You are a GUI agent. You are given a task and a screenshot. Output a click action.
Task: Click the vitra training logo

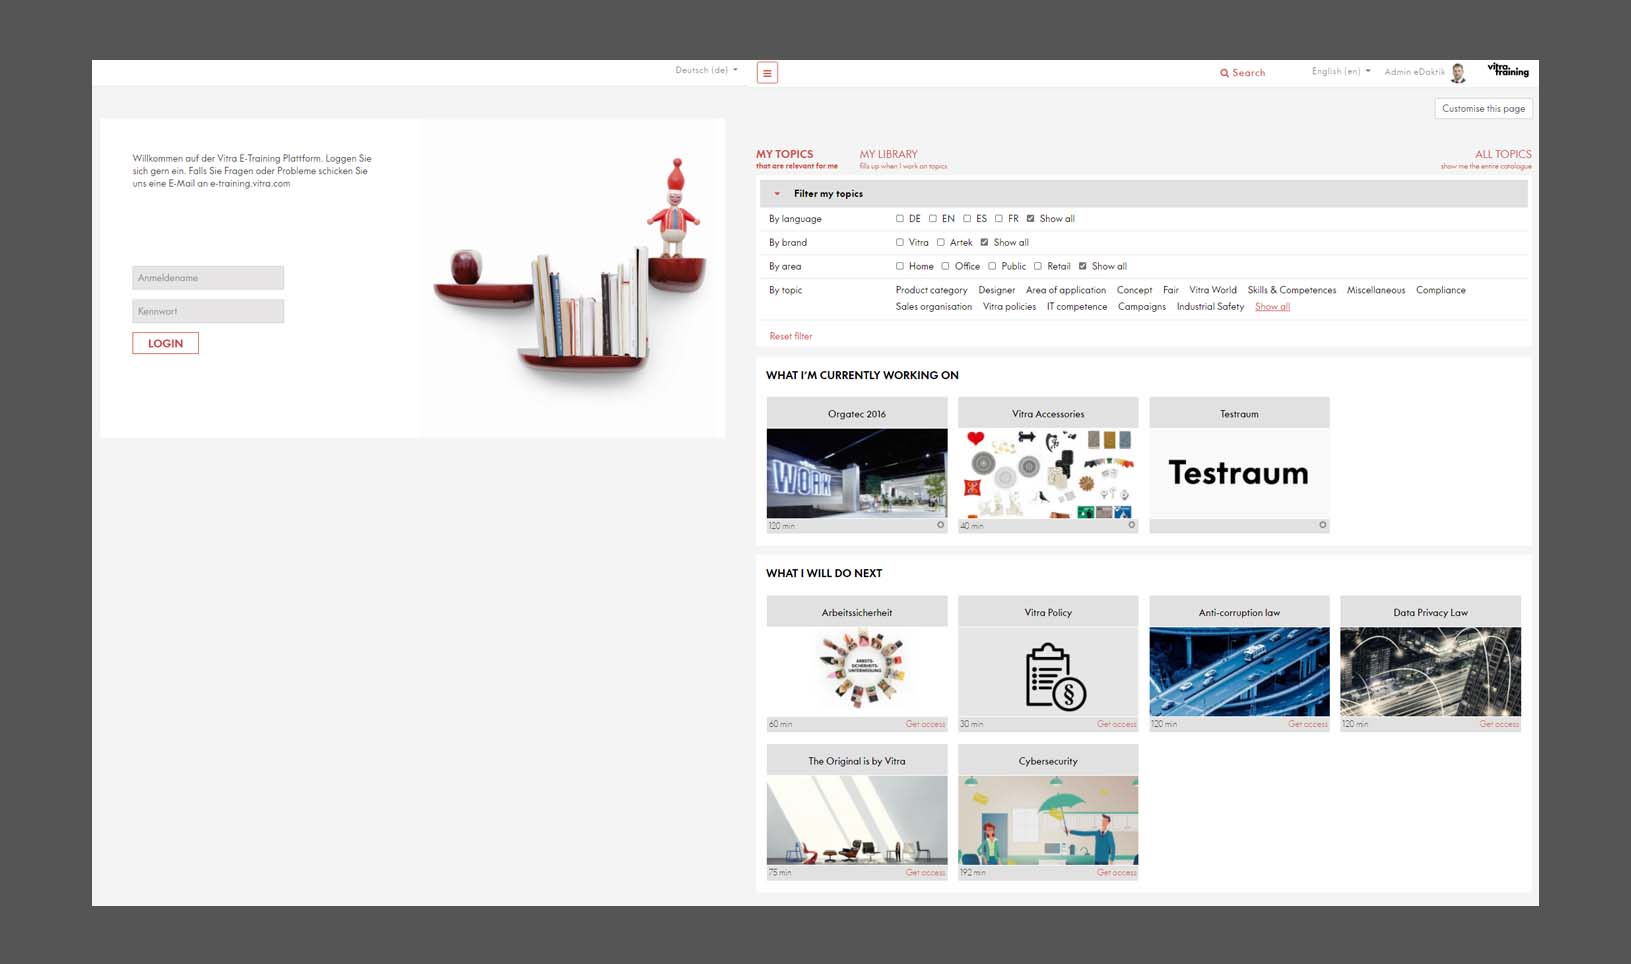pos(1508,70)
